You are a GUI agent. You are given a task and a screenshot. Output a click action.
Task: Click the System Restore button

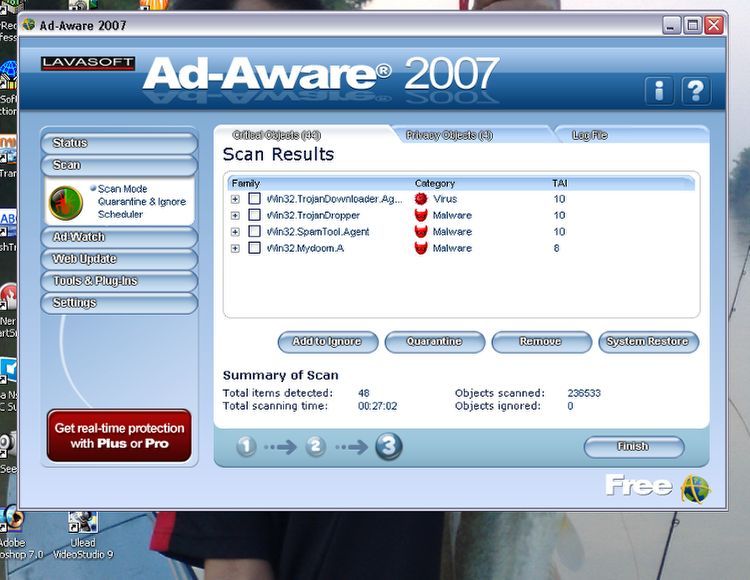coord(648,342)
